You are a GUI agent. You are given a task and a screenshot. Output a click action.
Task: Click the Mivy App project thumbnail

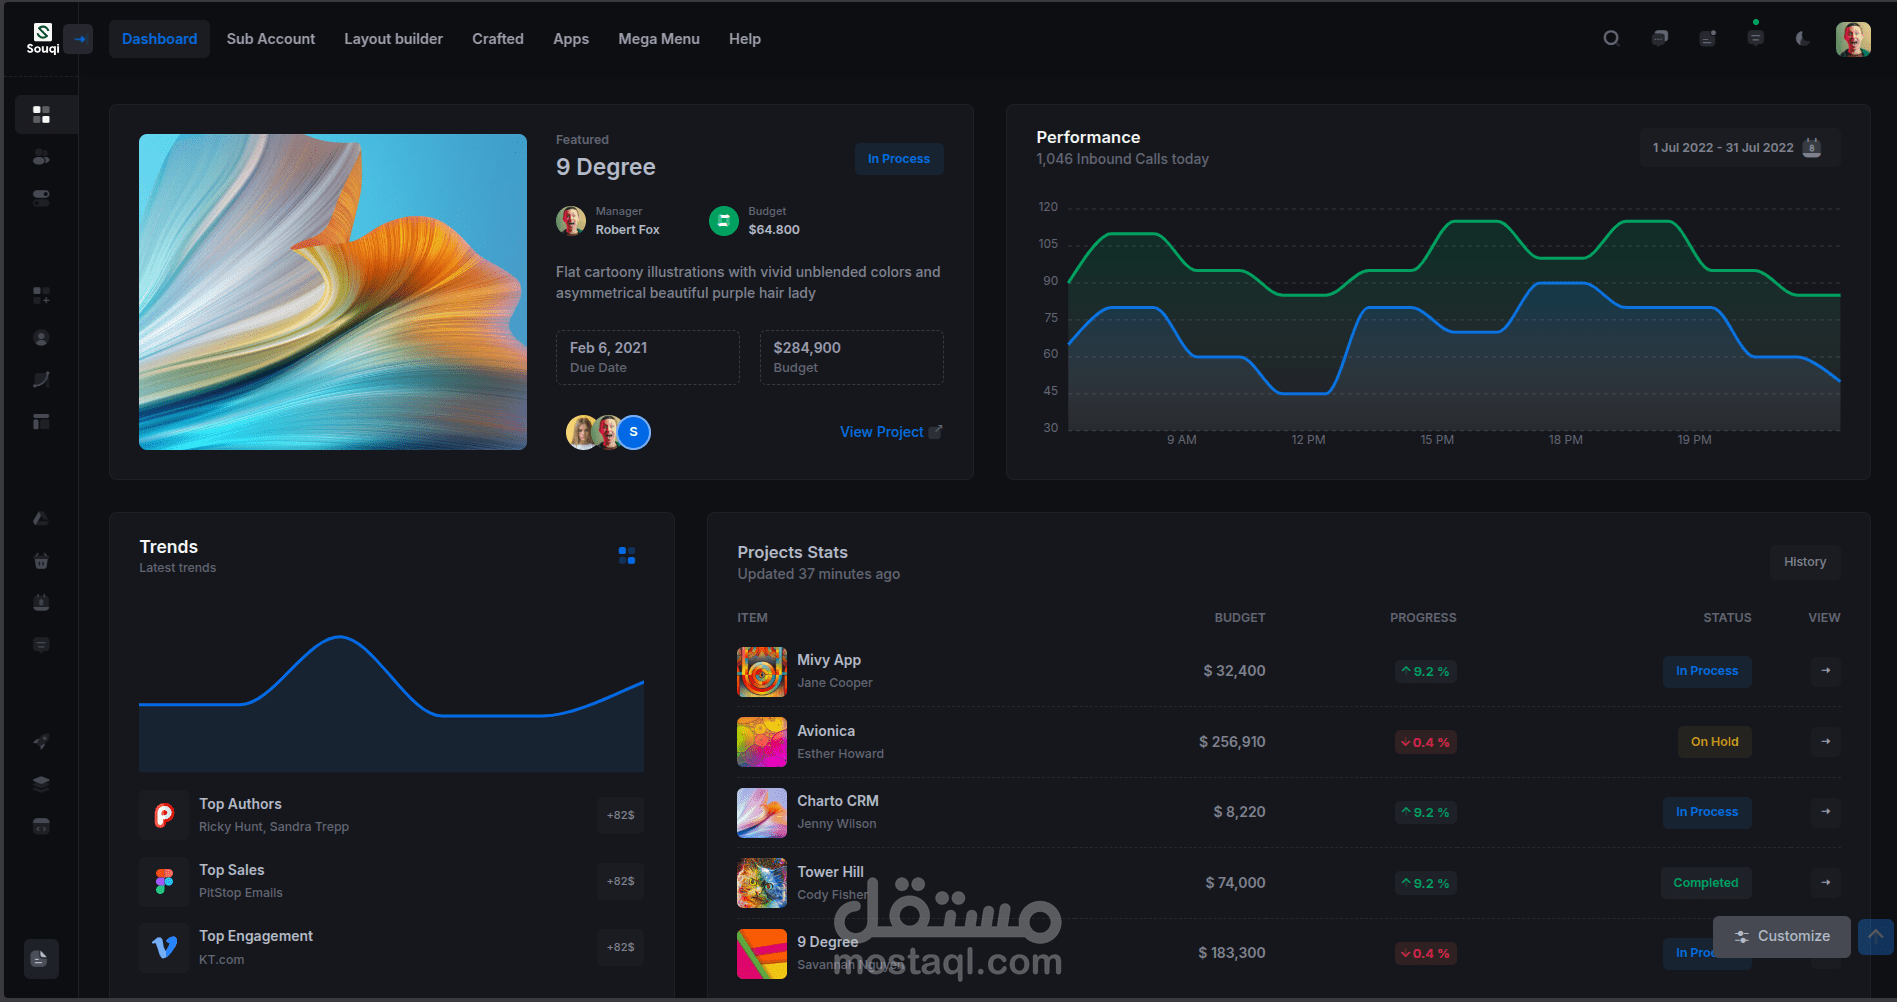(762, 672)
